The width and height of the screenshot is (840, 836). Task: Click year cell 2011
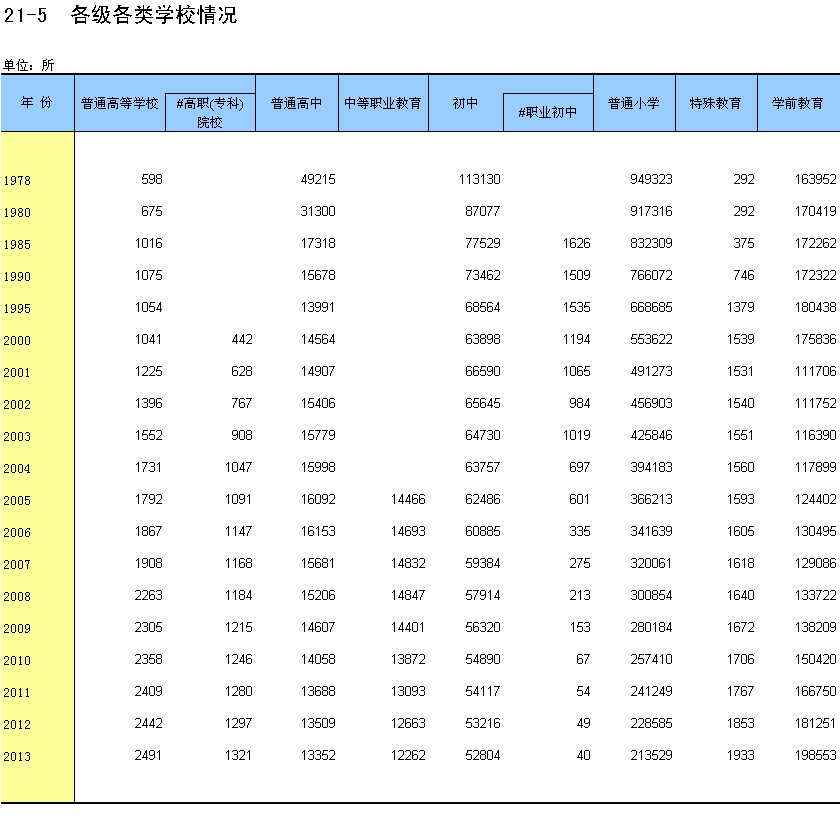17,692
